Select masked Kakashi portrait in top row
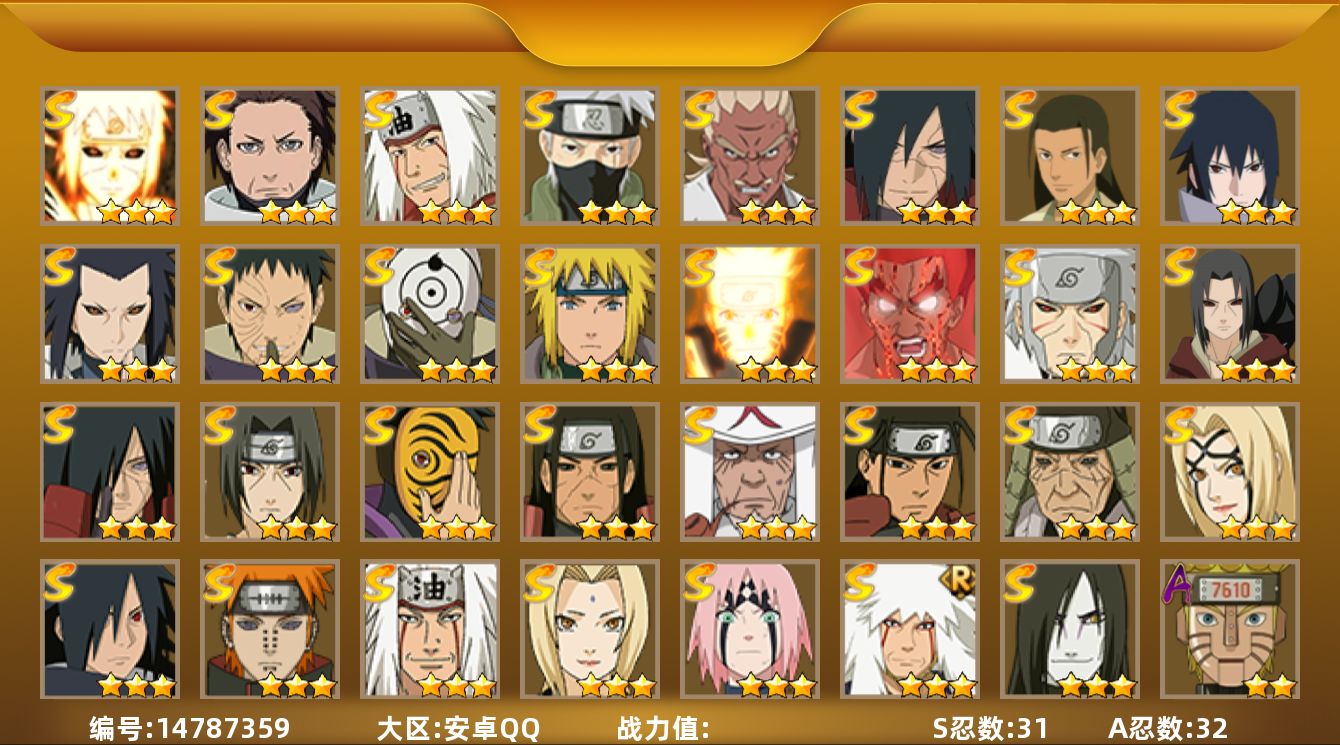 pyautogui.click(x=589, y=155)
